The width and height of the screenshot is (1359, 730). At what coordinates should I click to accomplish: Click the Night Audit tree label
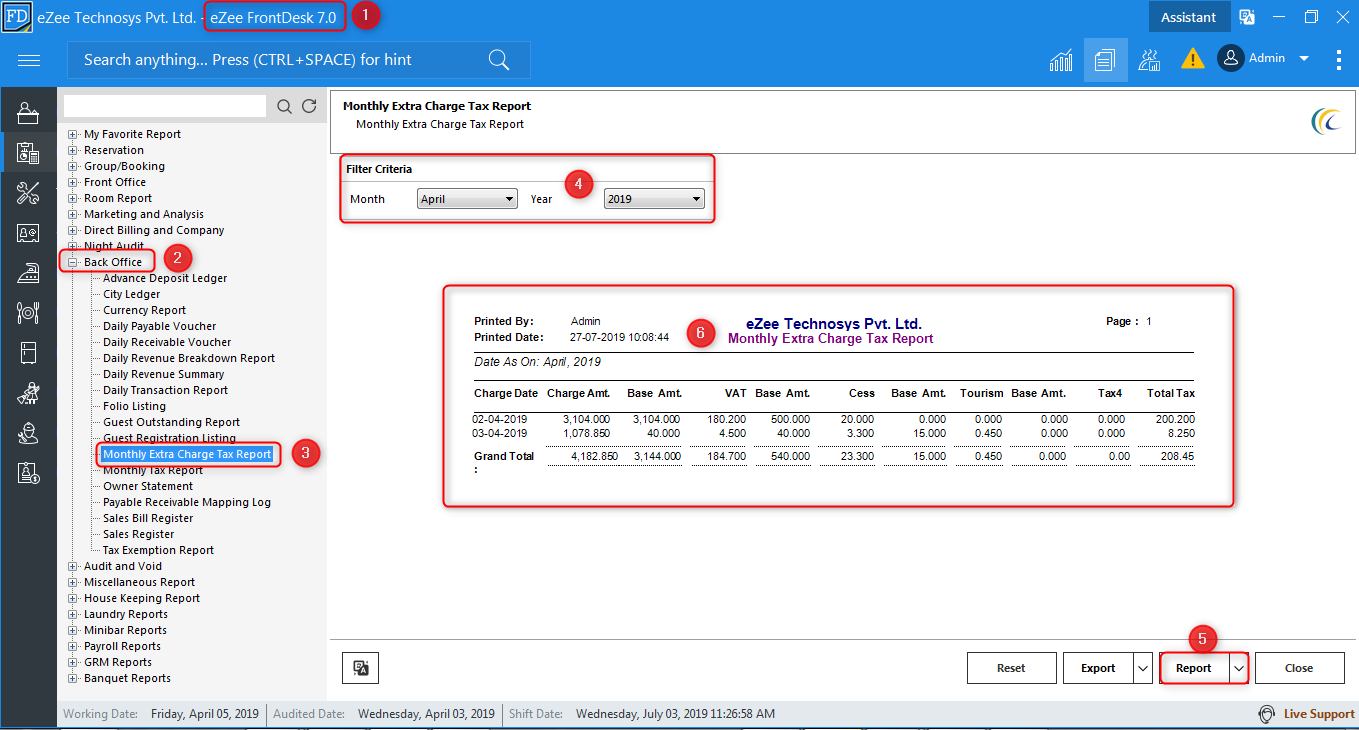tap(114, 246)
